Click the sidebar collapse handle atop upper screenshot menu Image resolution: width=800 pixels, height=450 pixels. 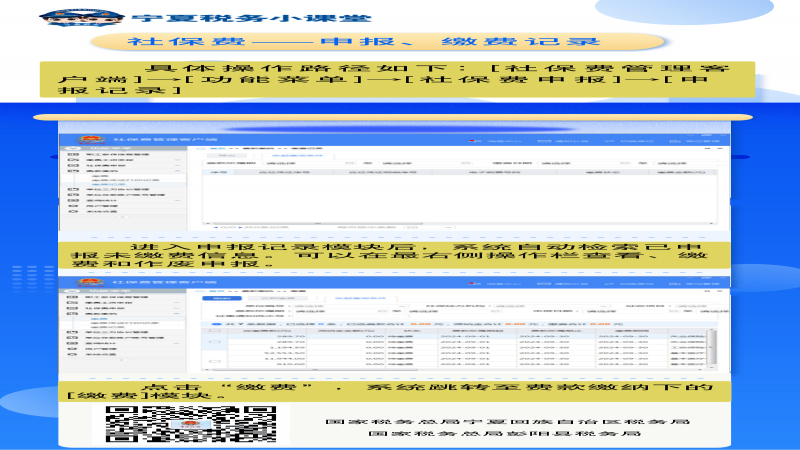(72, 148)
